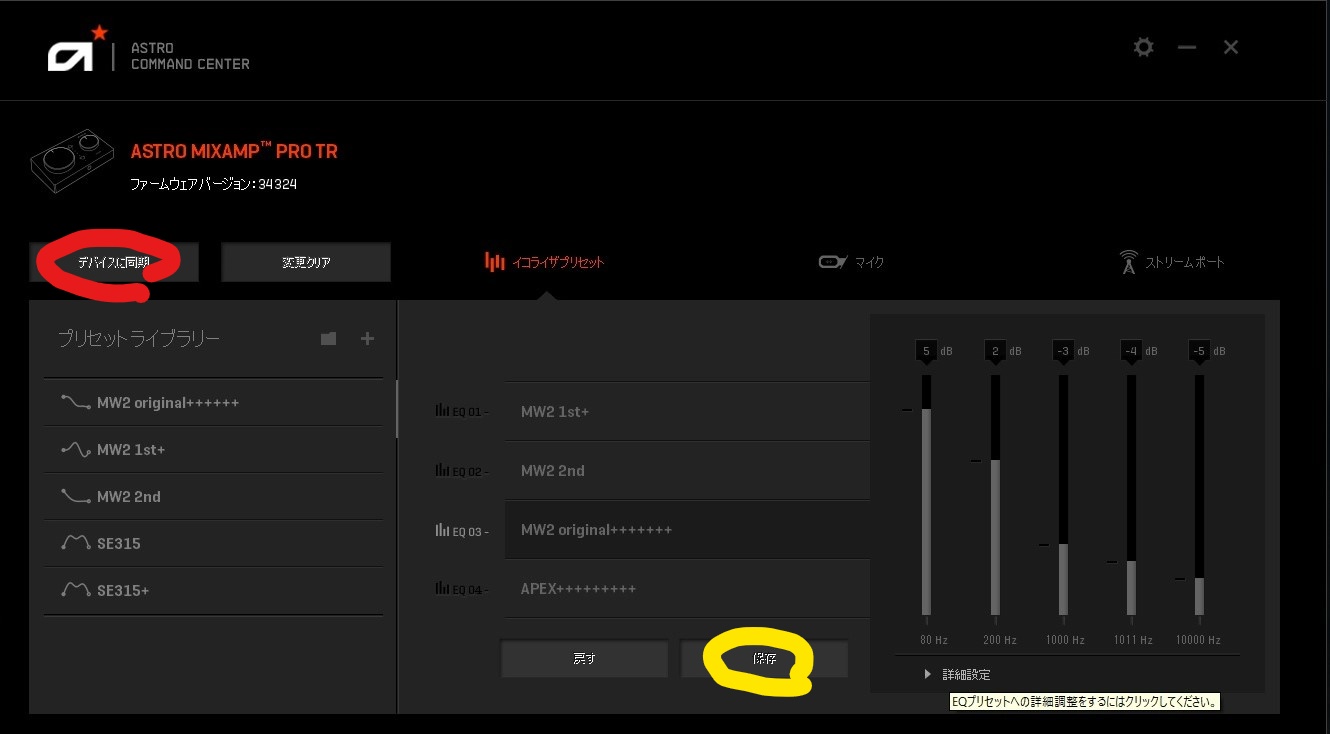Image resolution: width=1330 pixels, height=734 pixels.
Task: Select the イコライザプリセット tab
Action: point(545,262)
